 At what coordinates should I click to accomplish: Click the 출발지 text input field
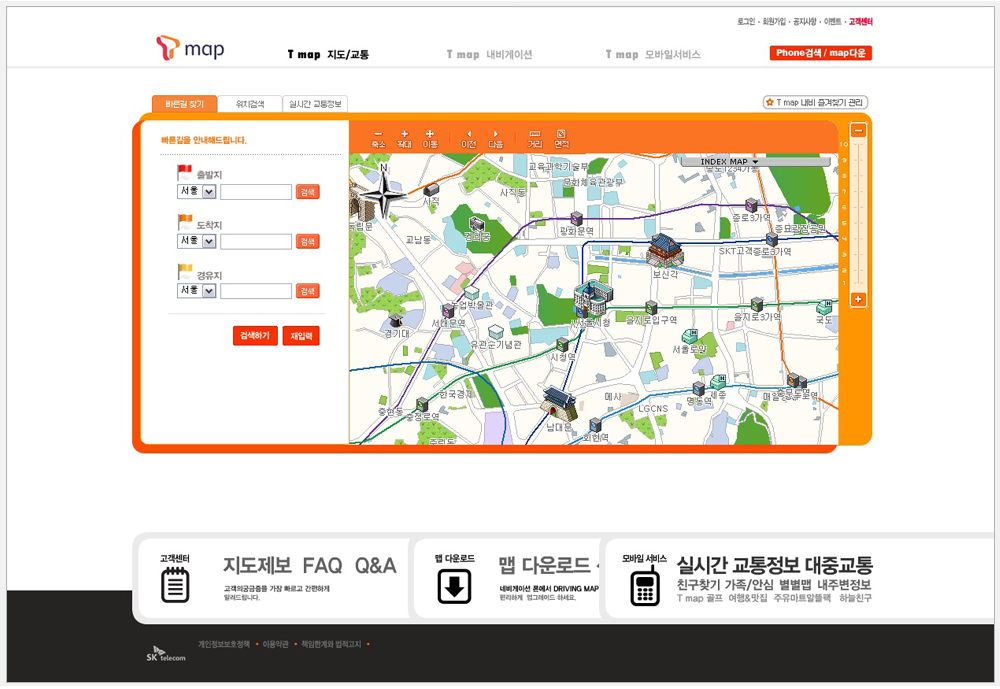pyautogui.click(x=256, y=192)
